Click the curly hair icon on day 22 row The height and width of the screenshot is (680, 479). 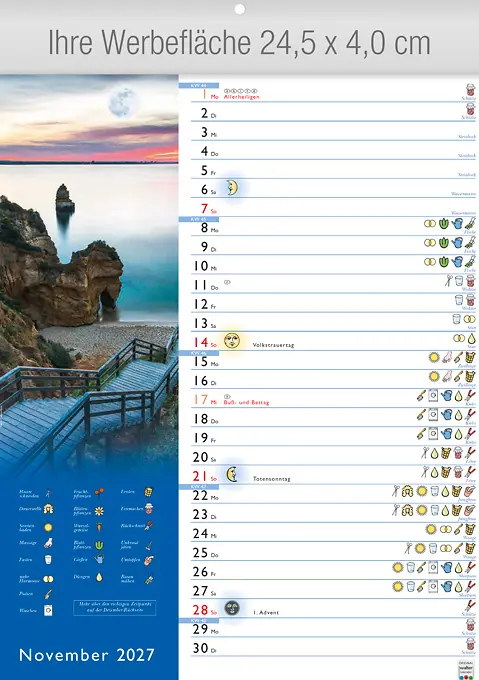(x=407, y=490)
